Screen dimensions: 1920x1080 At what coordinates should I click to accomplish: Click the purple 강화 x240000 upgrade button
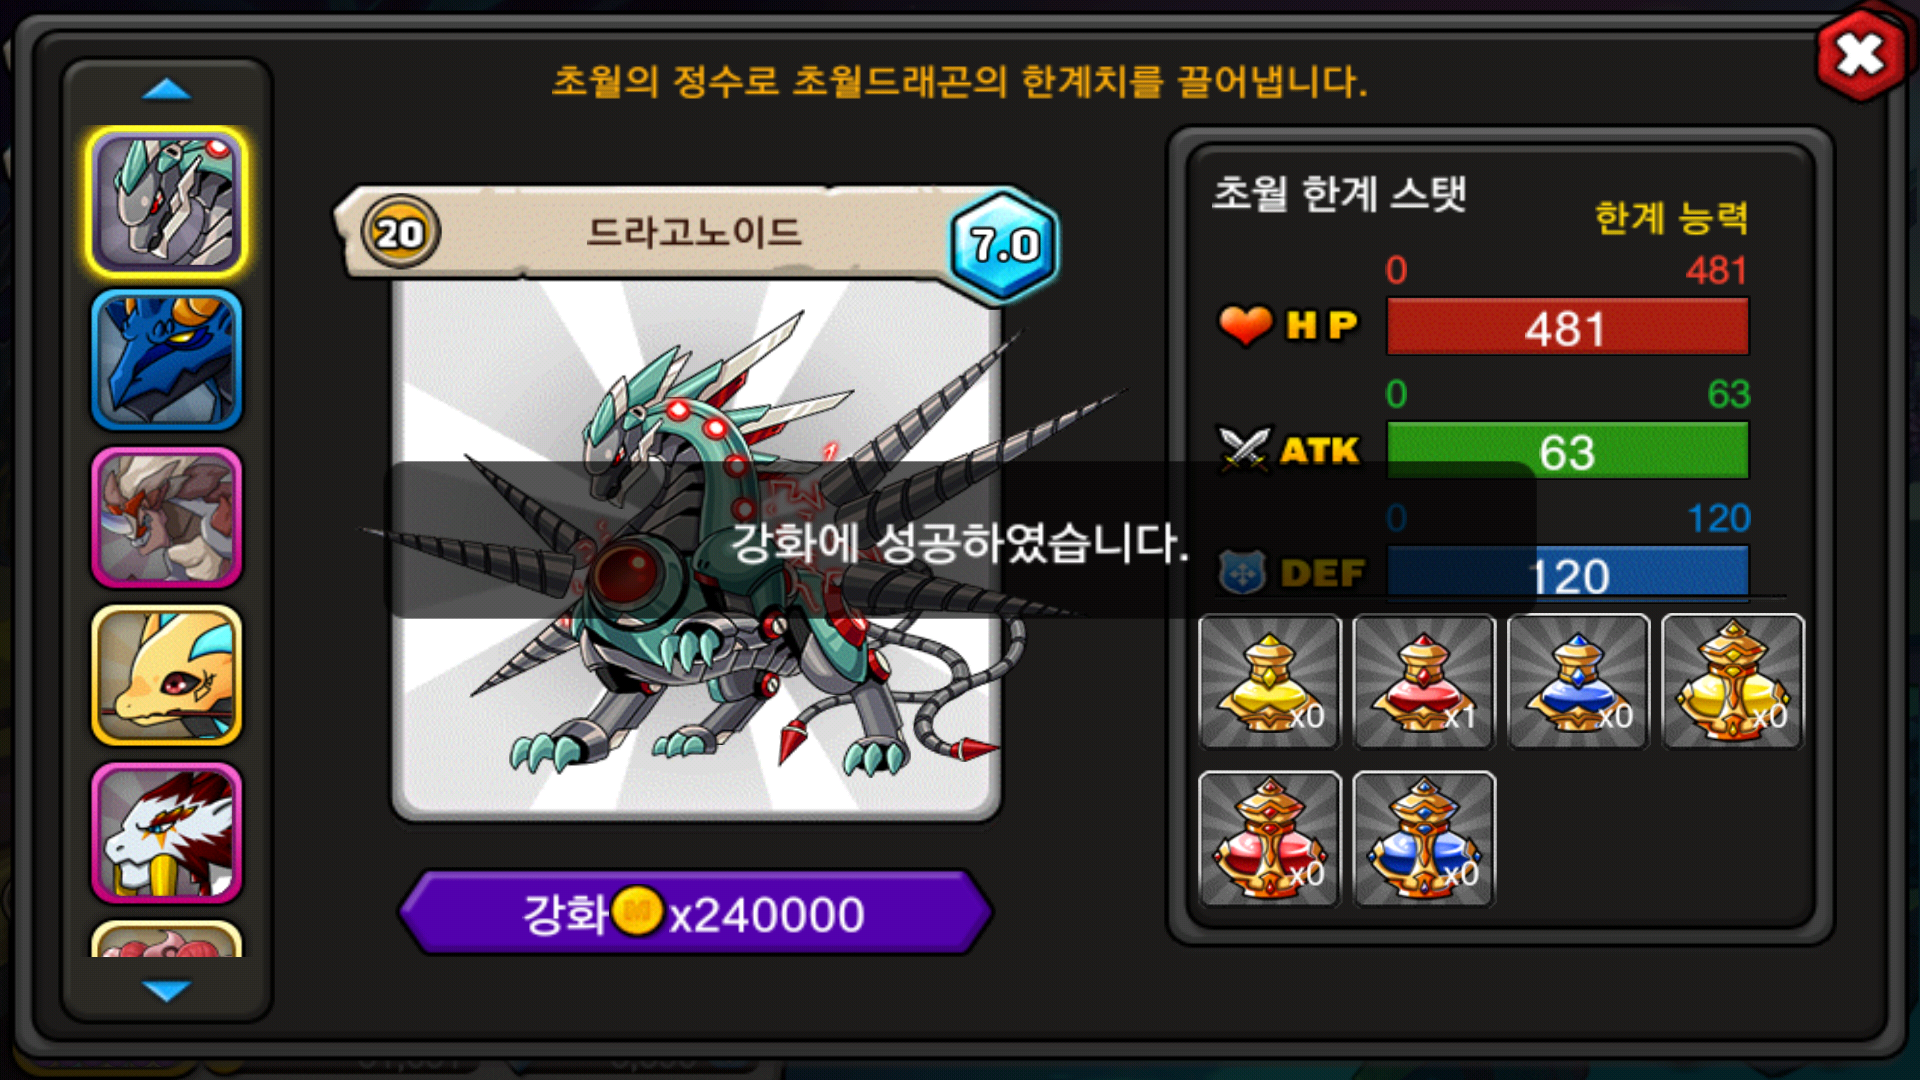pos(695,913)
